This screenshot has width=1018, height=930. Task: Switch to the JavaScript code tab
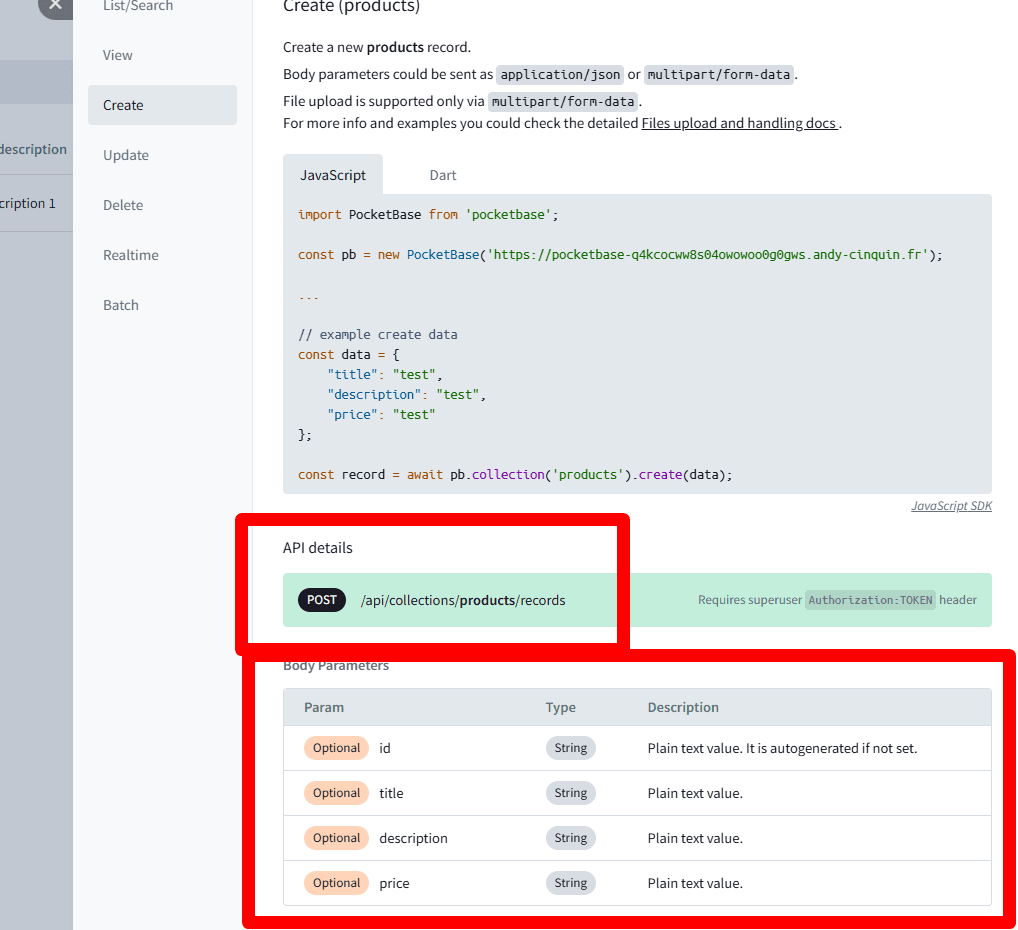332,175
